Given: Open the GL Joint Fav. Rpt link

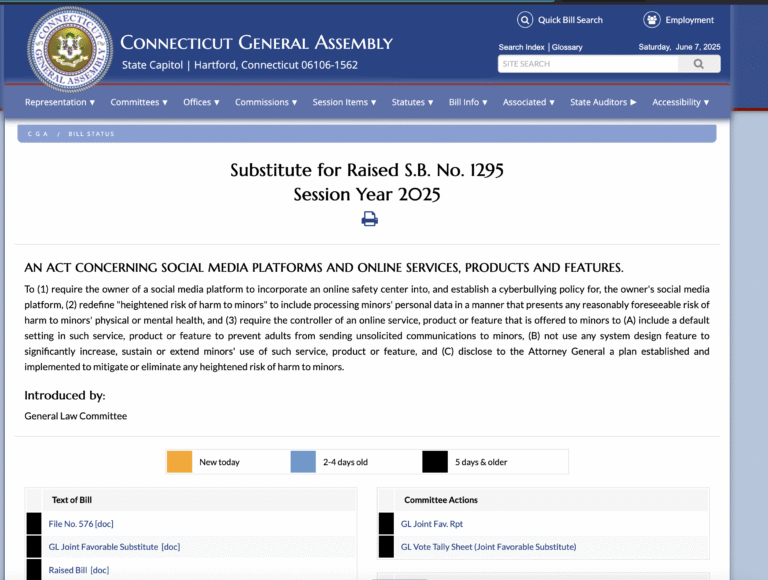Looking at the screenshot, I should [x=432, y=524].
